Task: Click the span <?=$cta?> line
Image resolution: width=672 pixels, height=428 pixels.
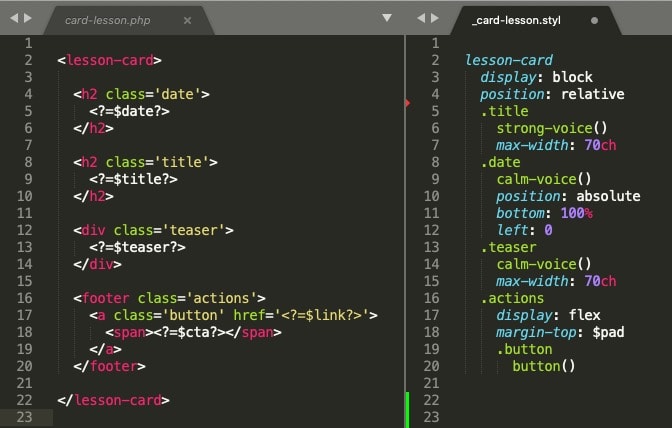Action: pyautogui.click(x=193, y=332)
